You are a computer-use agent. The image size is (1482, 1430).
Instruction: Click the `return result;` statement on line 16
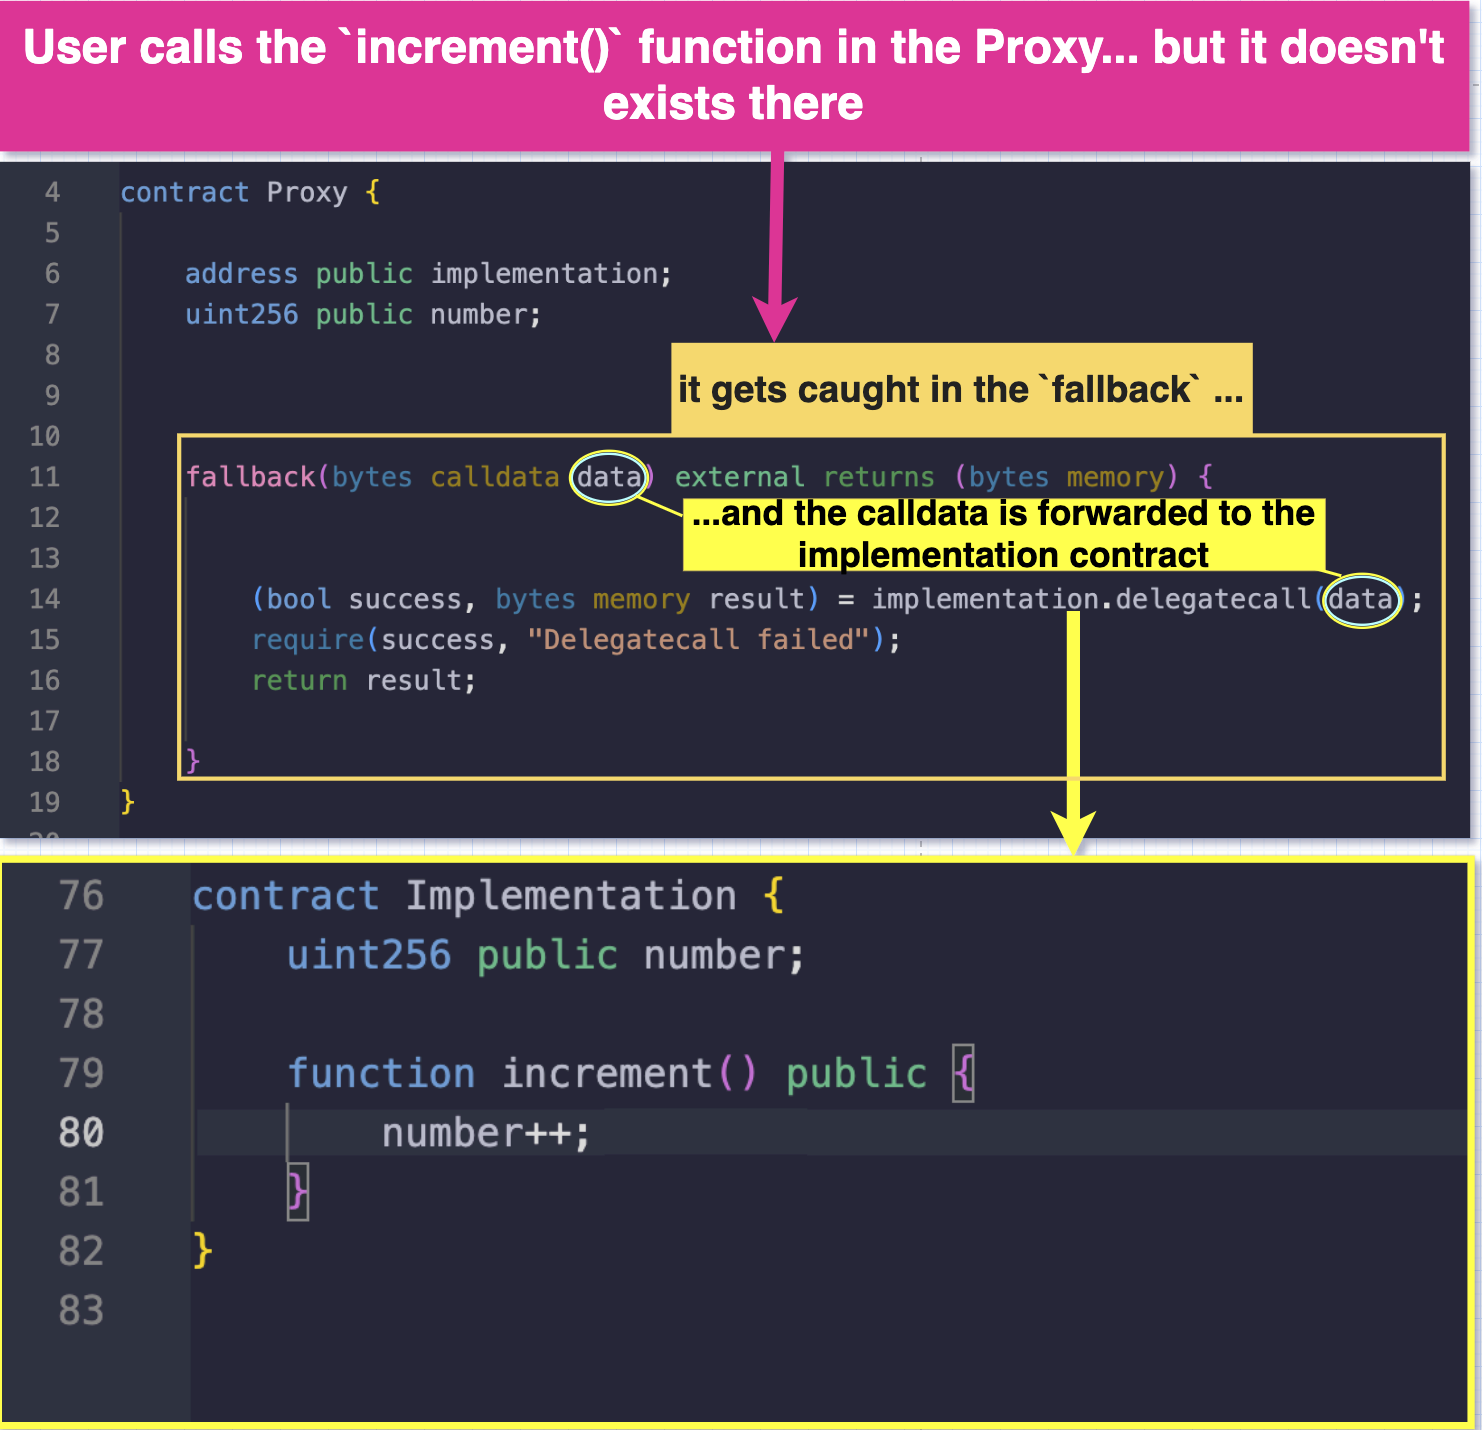(x=363, y=680)
